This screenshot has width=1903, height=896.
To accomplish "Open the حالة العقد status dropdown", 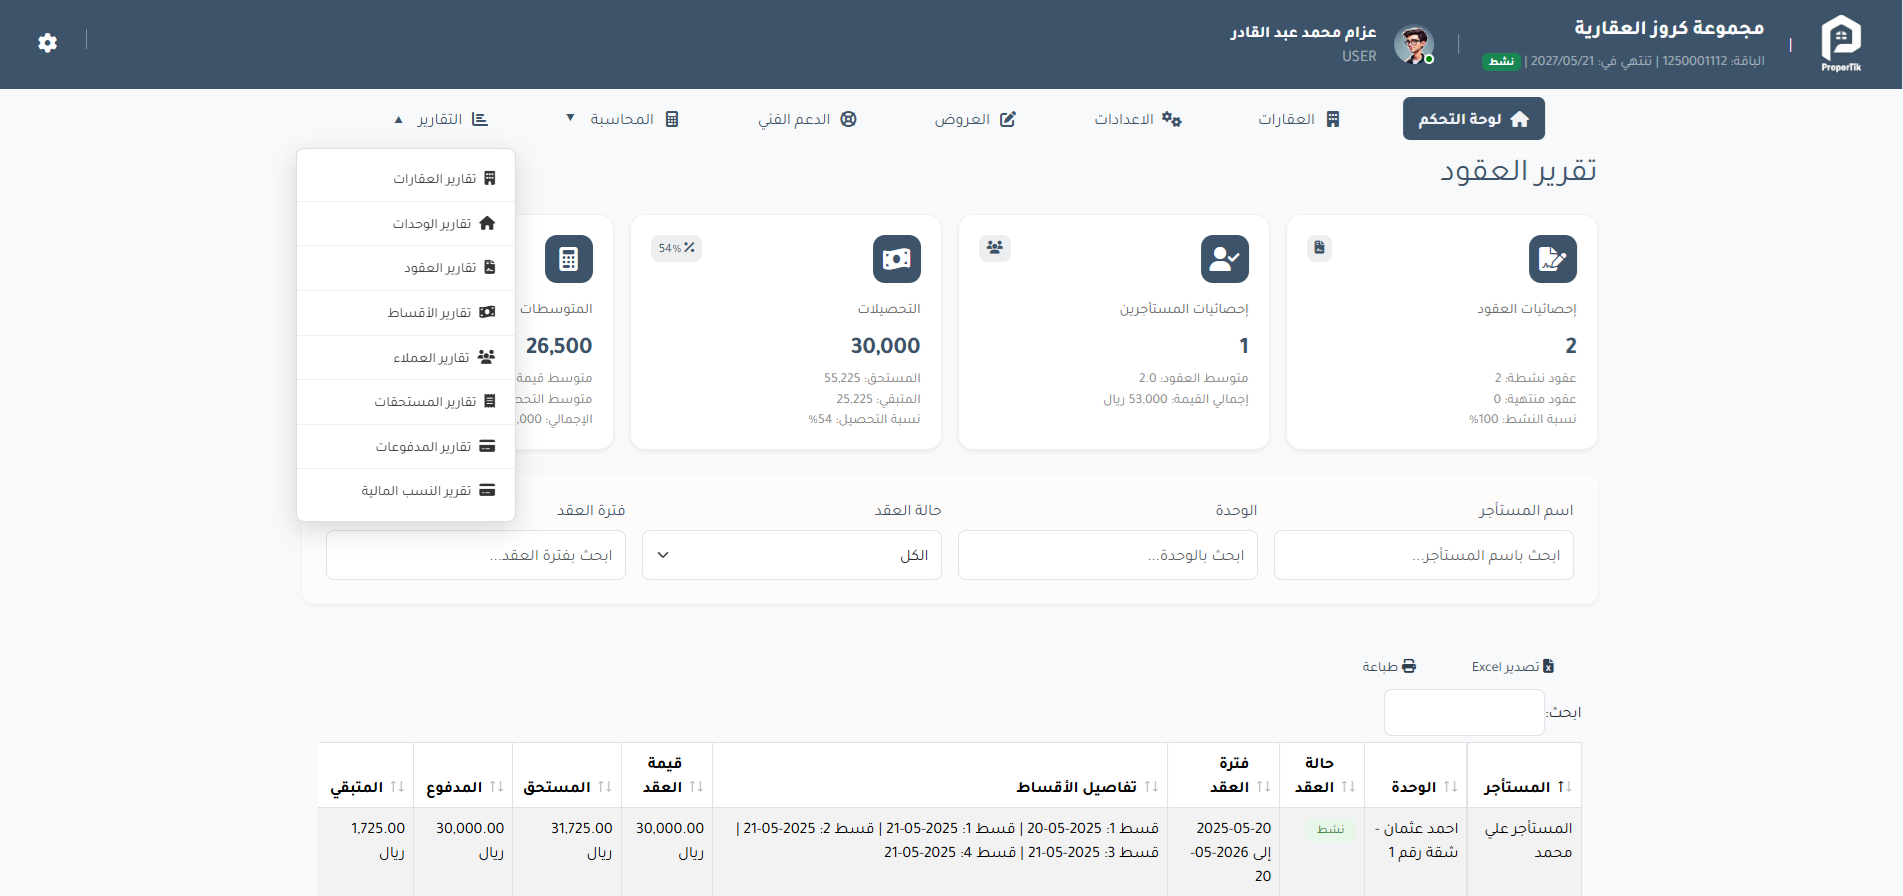I will coord(792,555).
